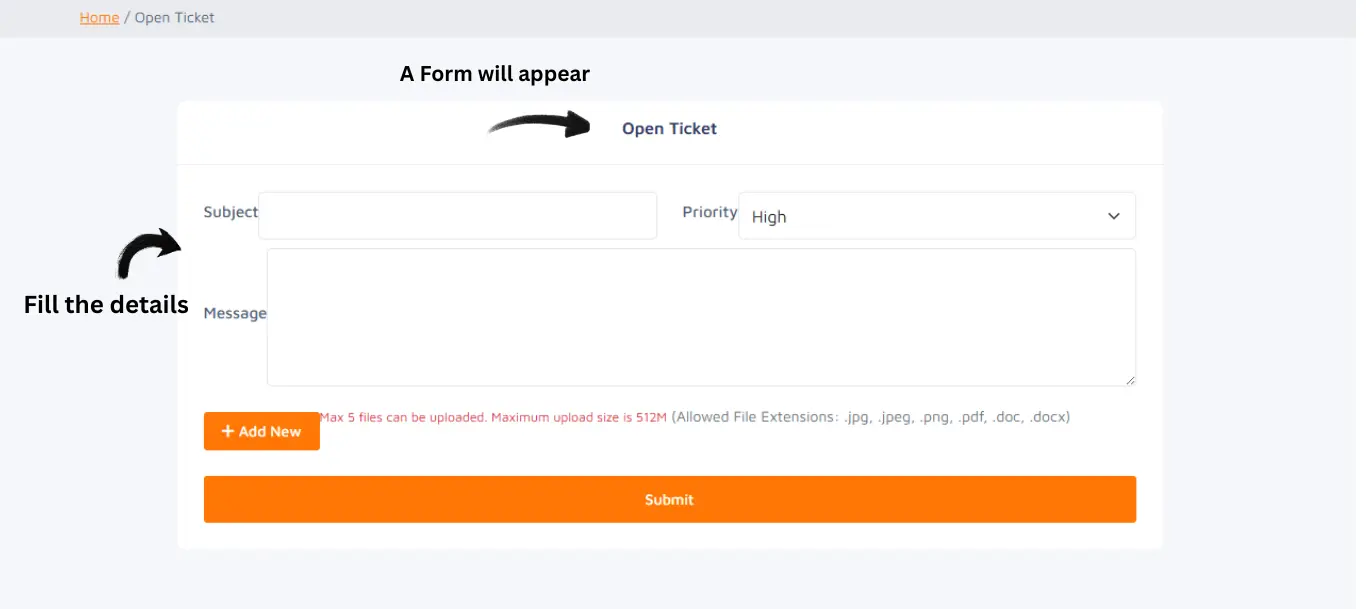Click the Open Ticket form heading
1366x609 pixels.
tap(669, 129)
